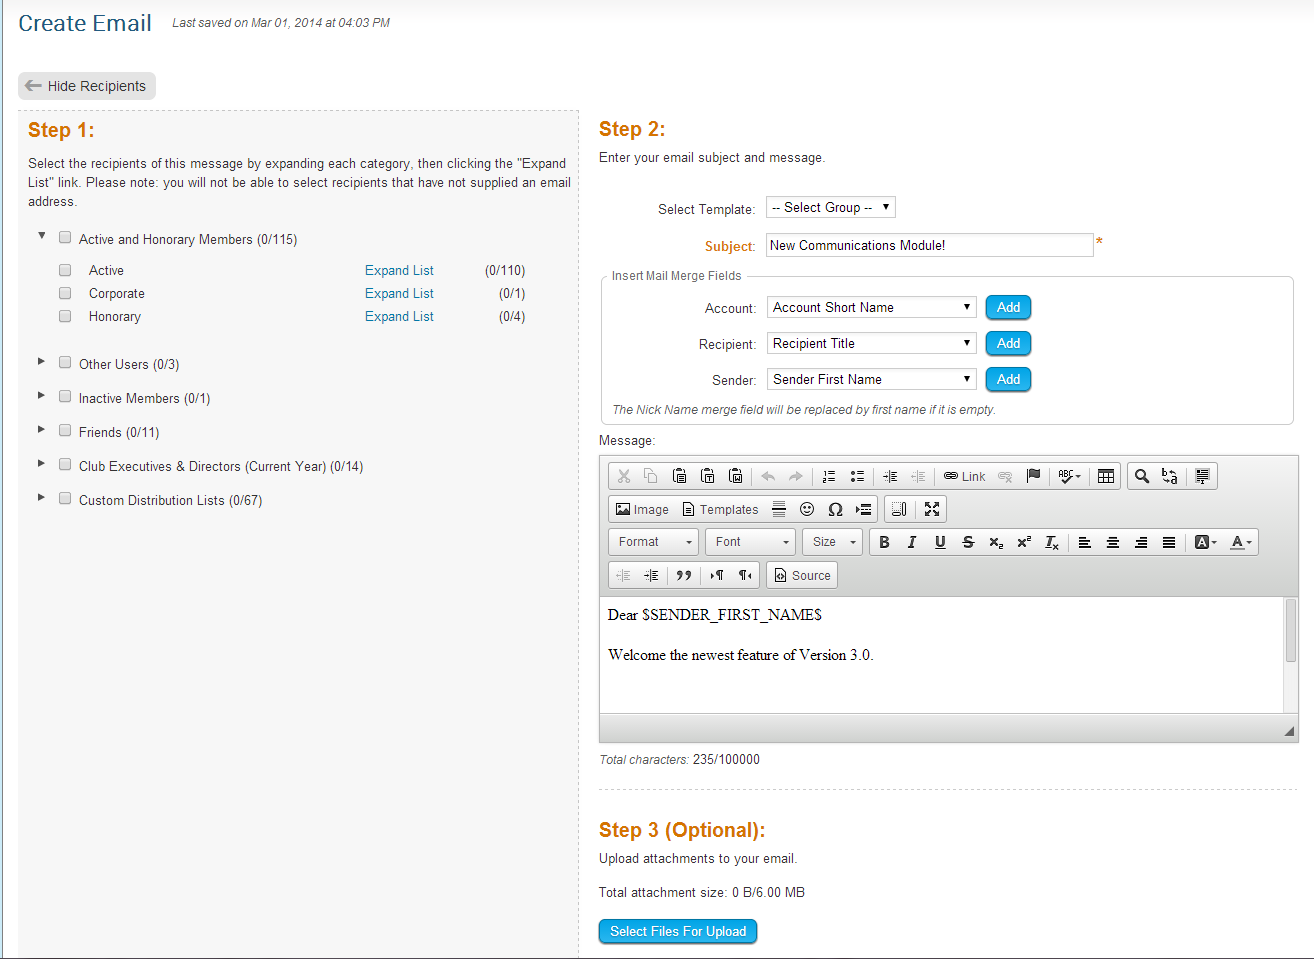Image resolution: width=1314 pixels, height=959 pixels.
Task: Insert a block quote
Action: tap(684, 575)
